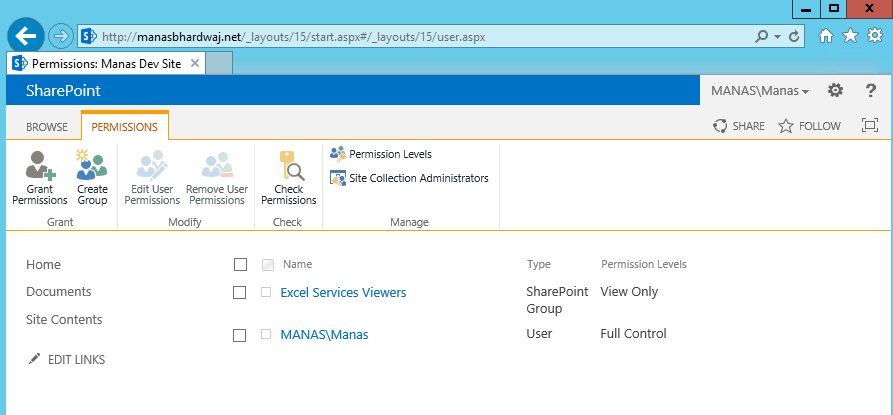Open the address bar dropdown arrow
The height and width of the screenshot is (415, 893).
(778, 37)
